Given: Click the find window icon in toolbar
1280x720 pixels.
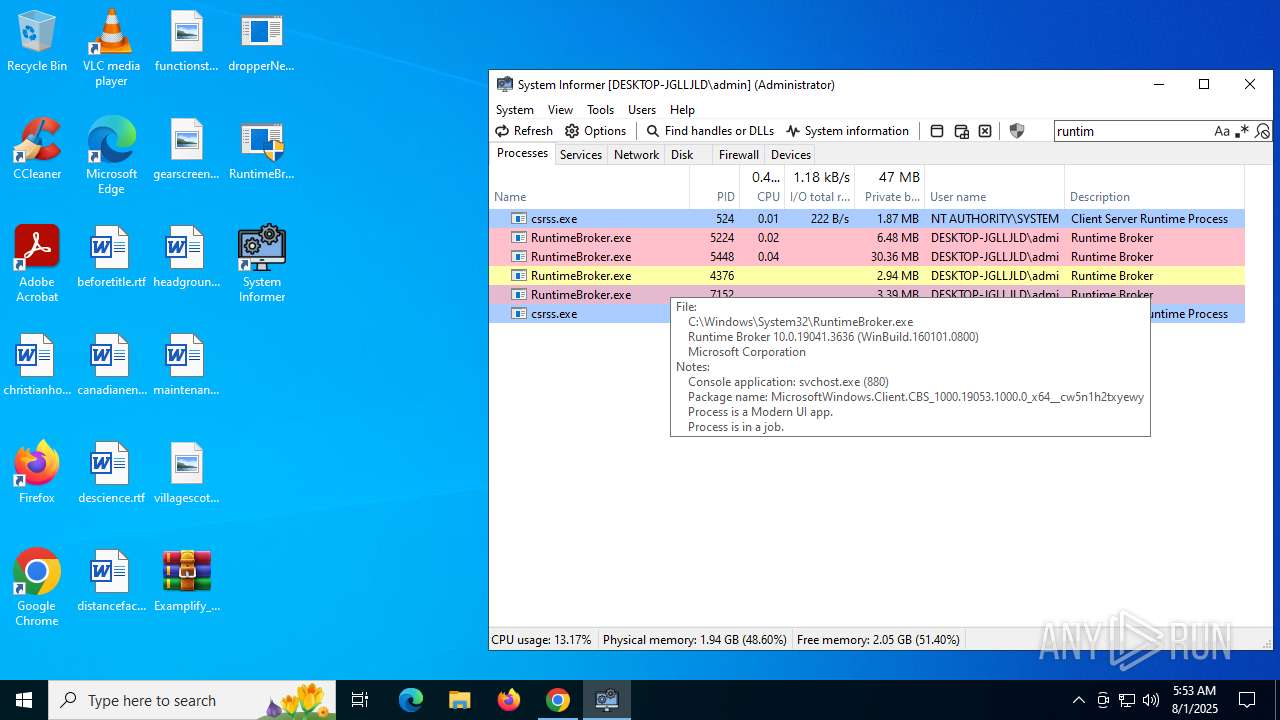Looking at the screenshot, I should 937,131.
